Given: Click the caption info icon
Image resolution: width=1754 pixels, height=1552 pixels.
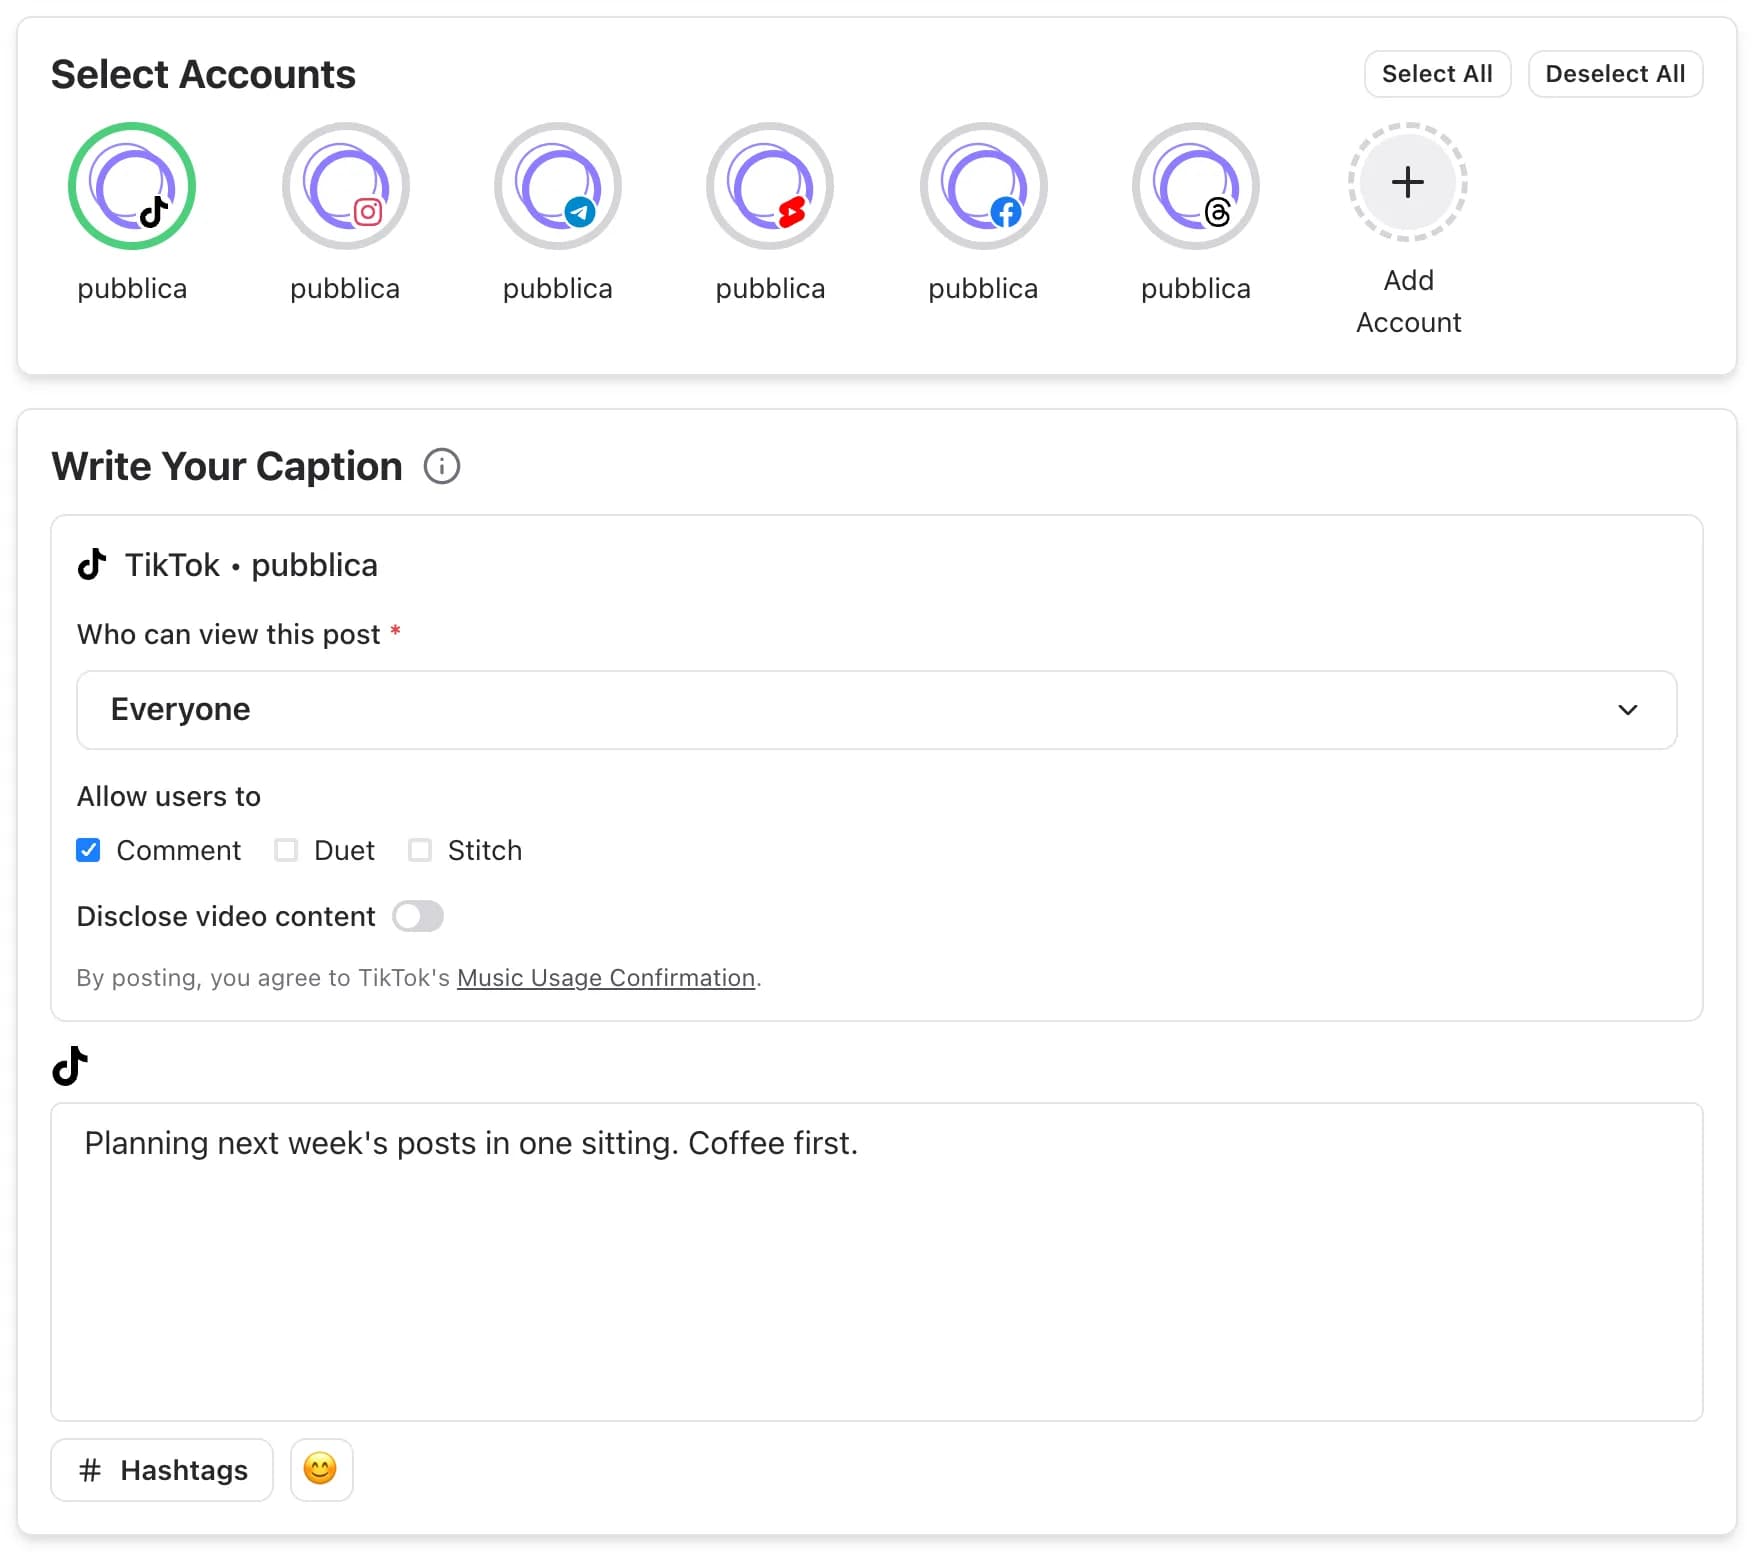Looking at the screenshot, I should [442, 466].
